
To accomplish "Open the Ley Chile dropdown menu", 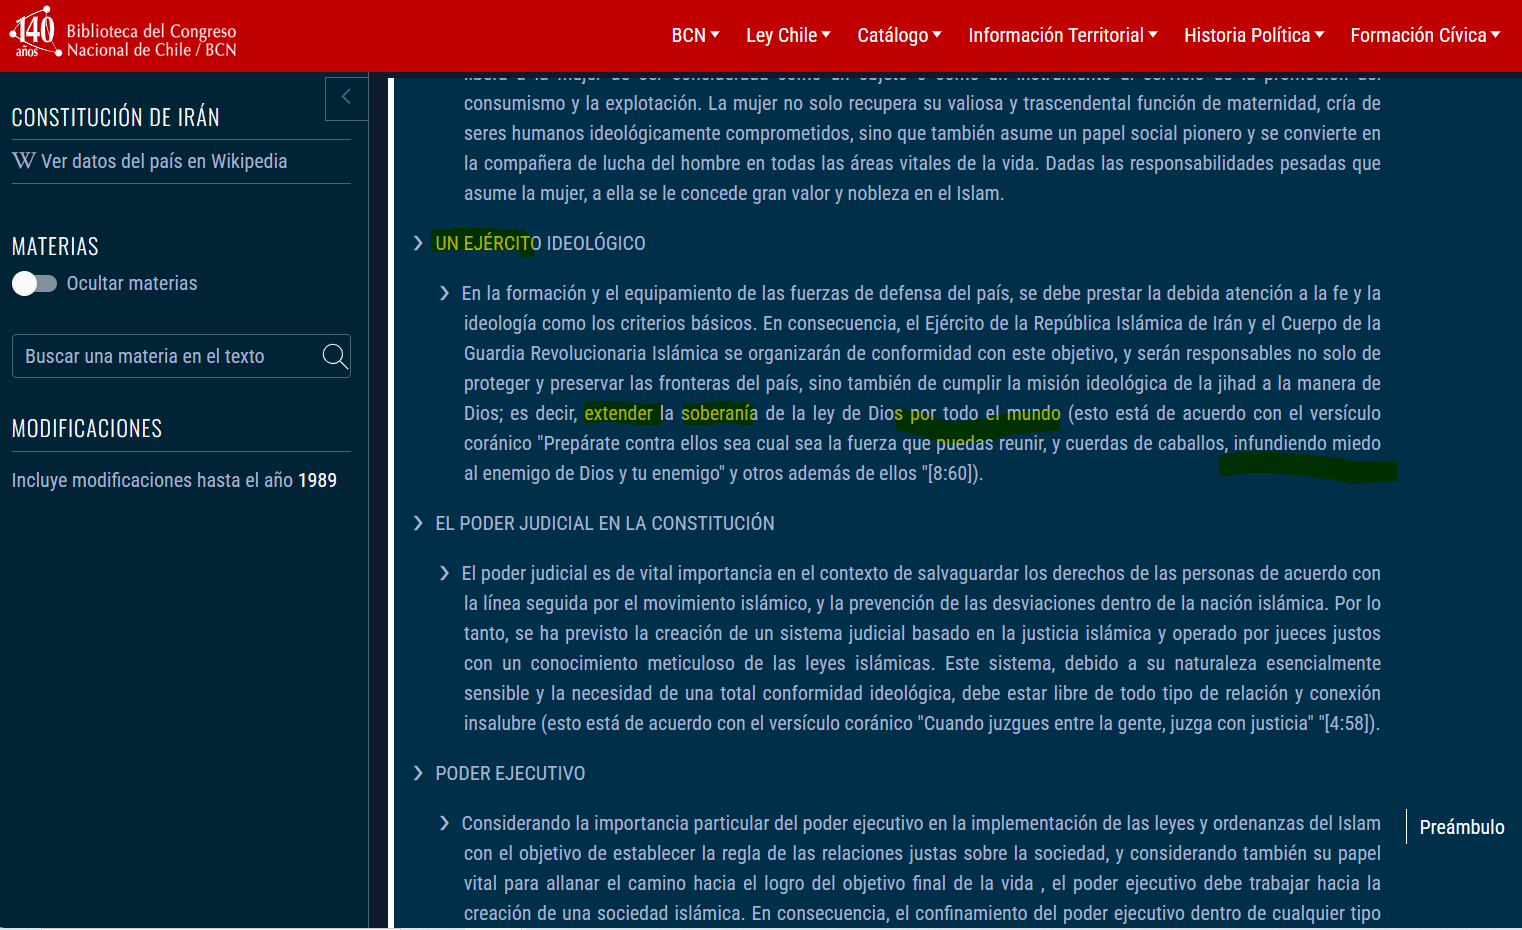I will point(788,35).
